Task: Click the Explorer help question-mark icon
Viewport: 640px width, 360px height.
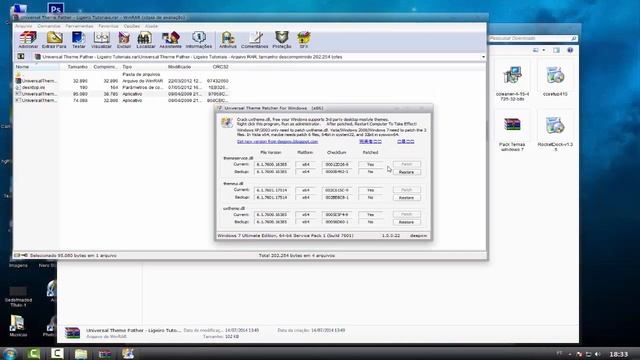Action: pyautogui.click(x=570, y=50)
